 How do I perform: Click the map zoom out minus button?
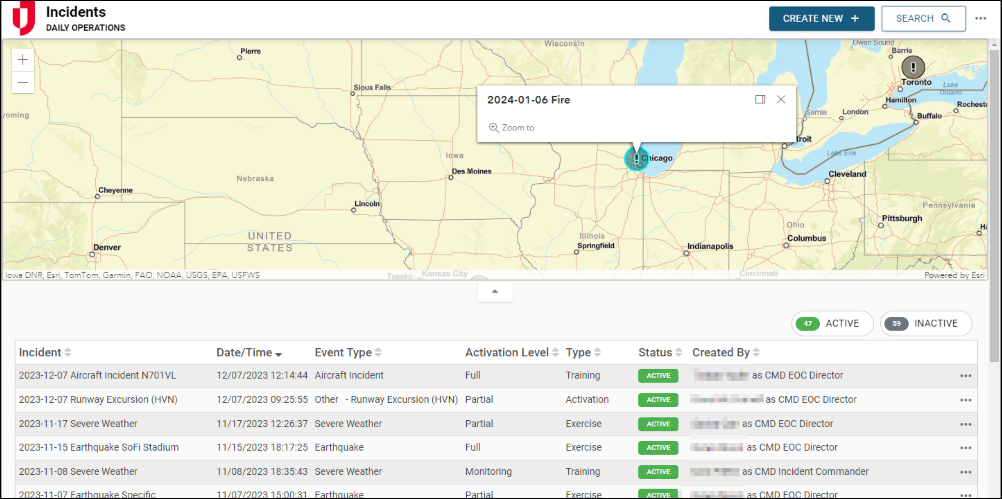(23, 82)
